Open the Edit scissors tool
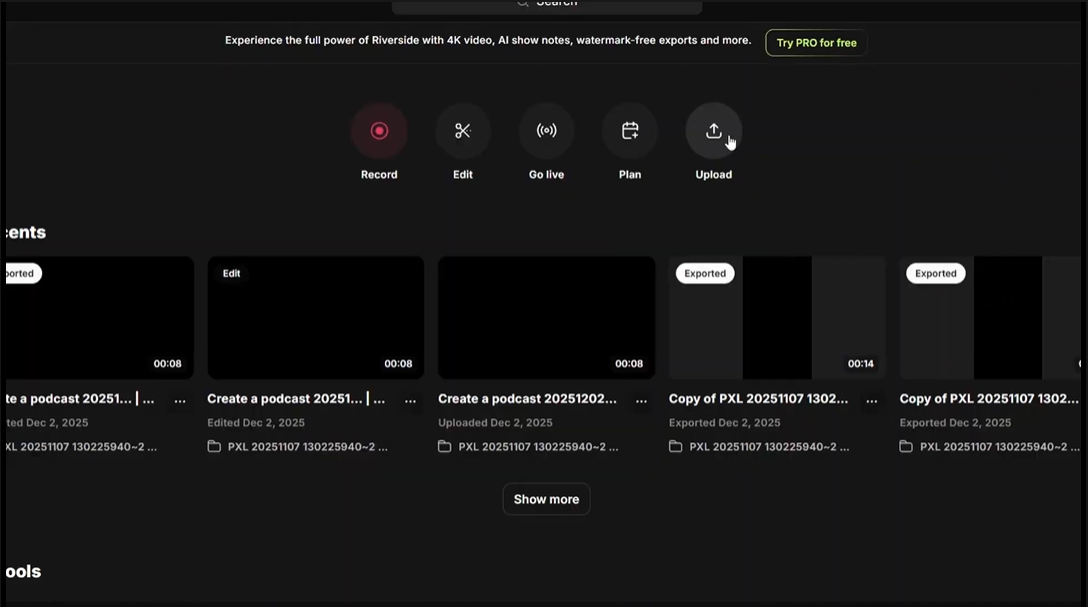 point(463,131)
